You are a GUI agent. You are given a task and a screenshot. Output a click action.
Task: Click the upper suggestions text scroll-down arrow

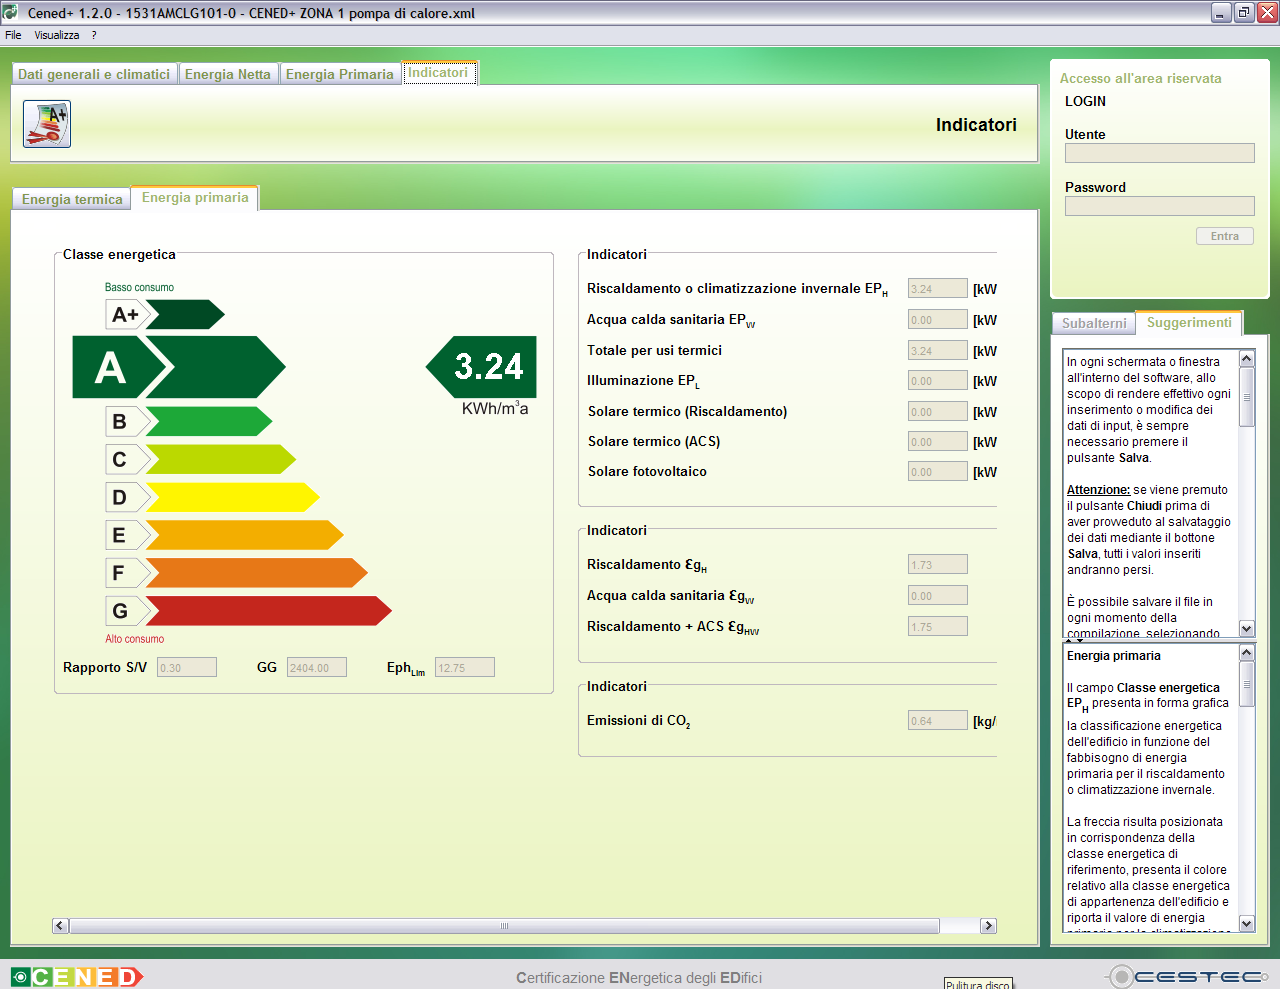tap(1247, 628)
